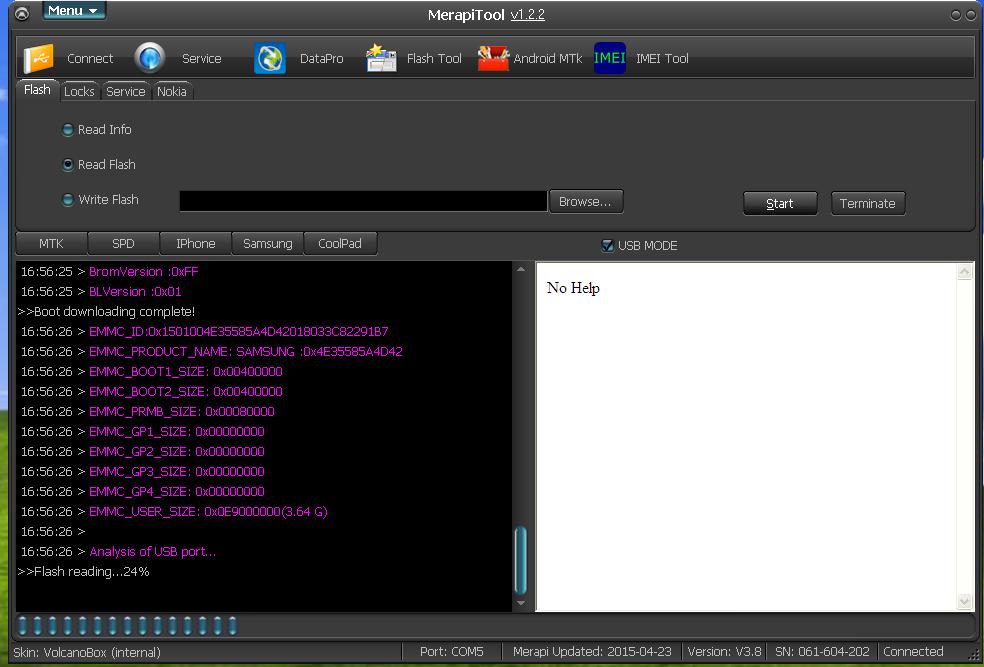Click the "Port: COM5" status entry
This screenshot has width=984, height=667.
pos(452,652)
